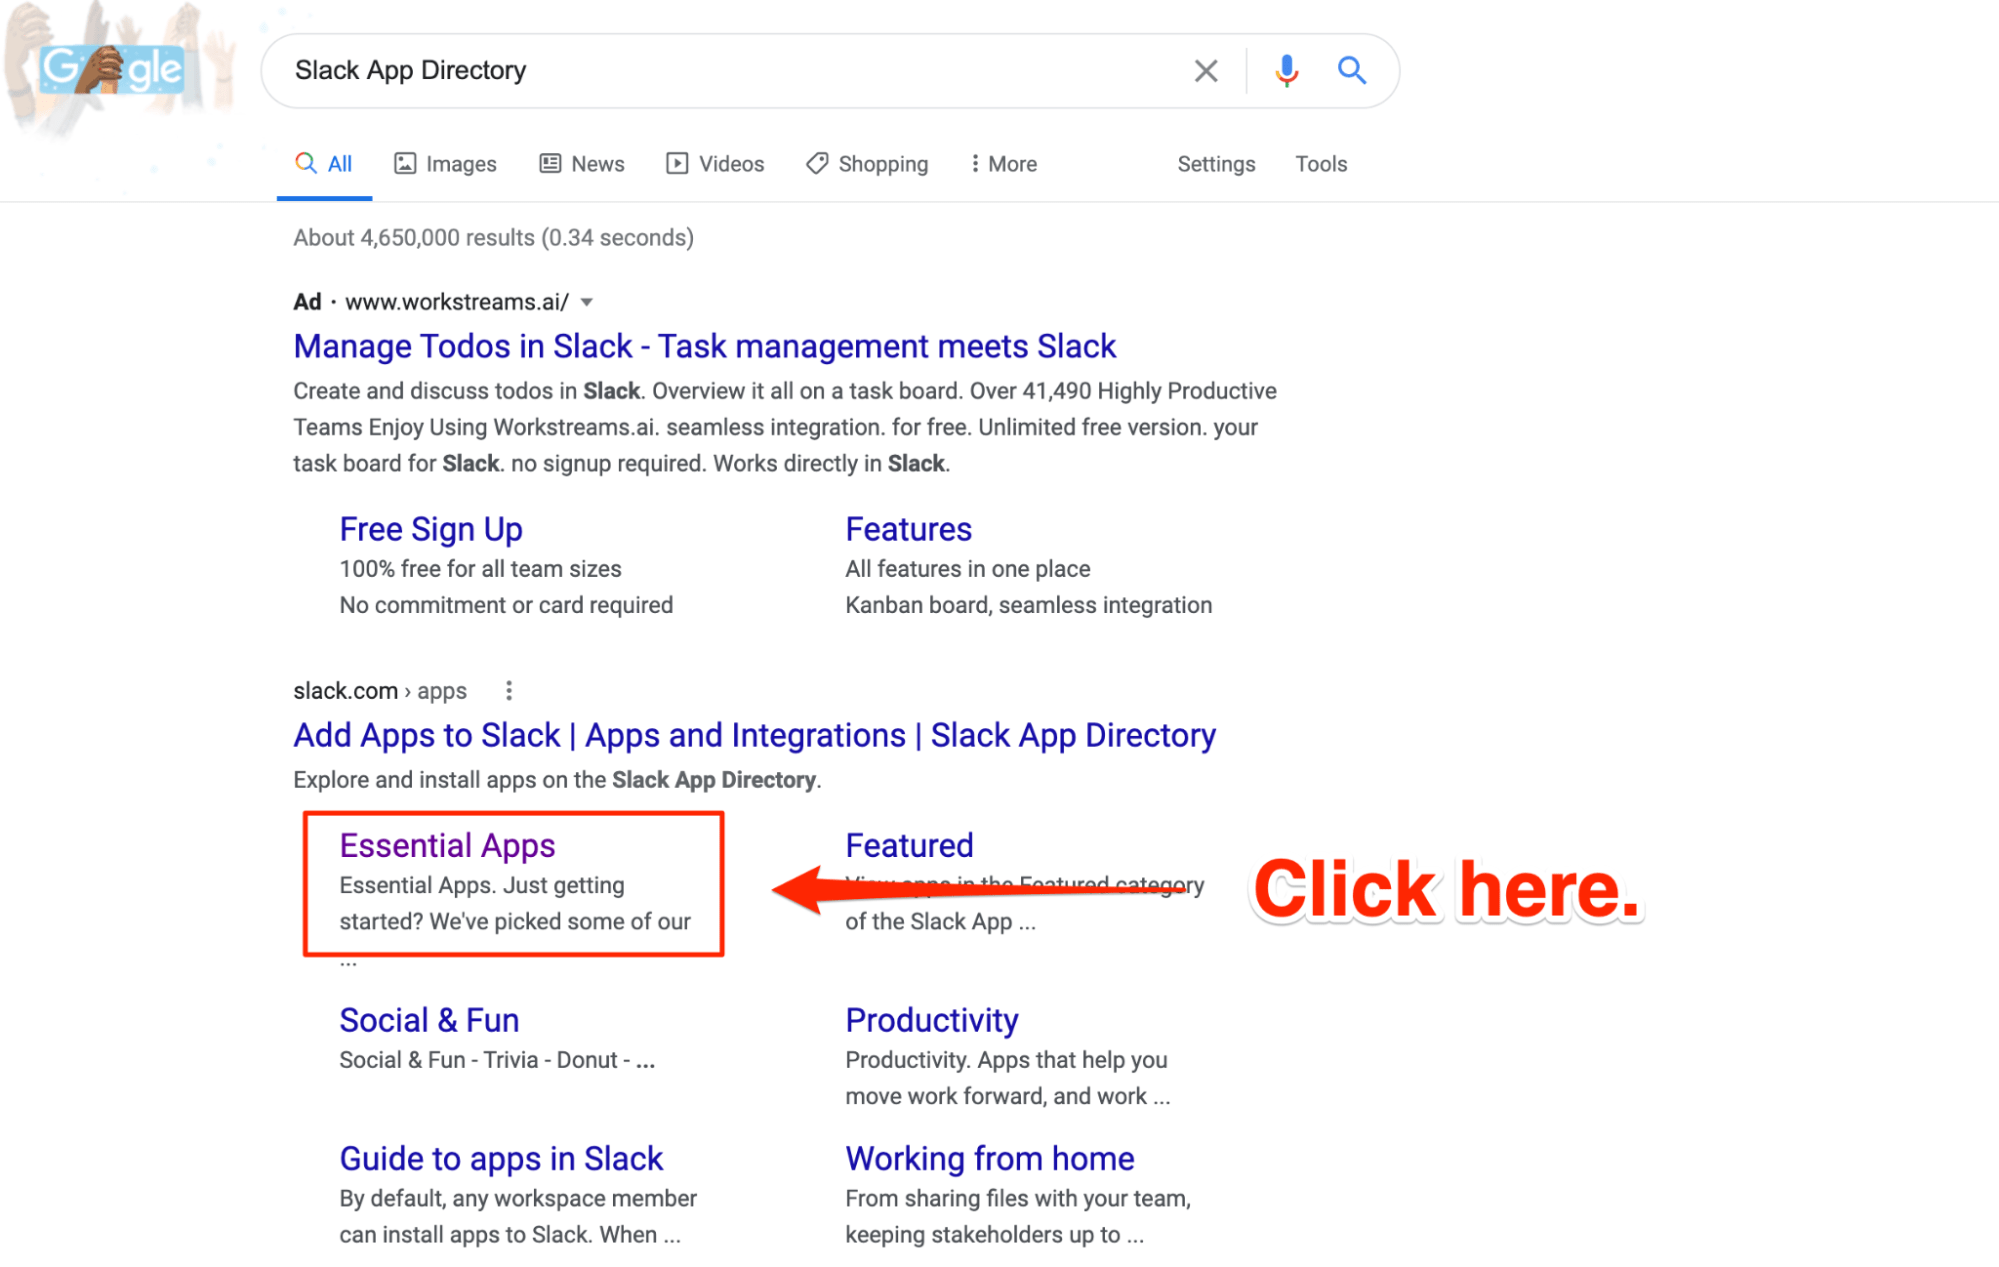Switch to the News tab
Screen dimensions: 1999x1267
pyautogui.click(x=582, y=164)
